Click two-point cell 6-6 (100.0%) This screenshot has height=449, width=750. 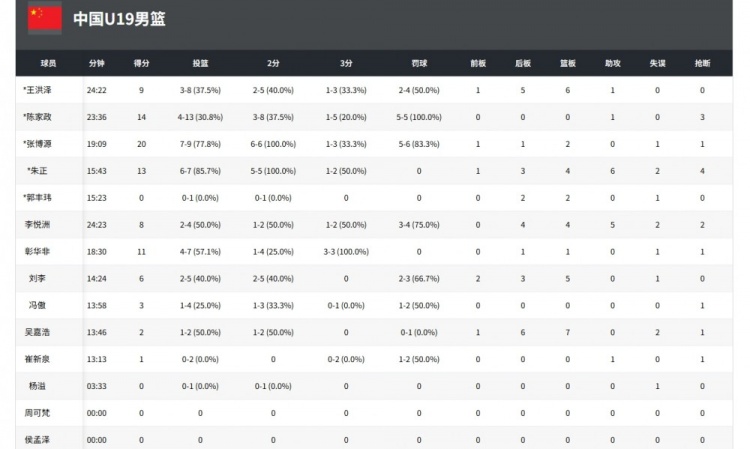[x=273, y=144]
